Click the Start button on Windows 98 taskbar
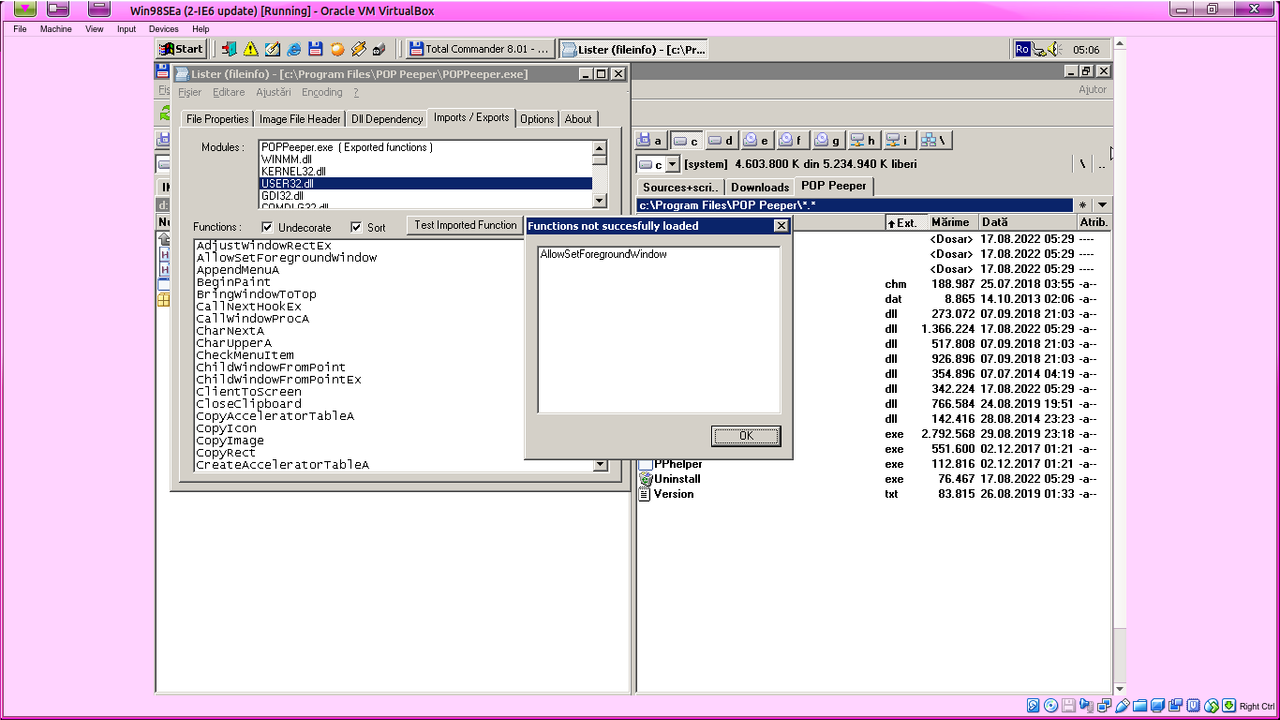Screen dimensions: 1280x720 pos(181,49)
